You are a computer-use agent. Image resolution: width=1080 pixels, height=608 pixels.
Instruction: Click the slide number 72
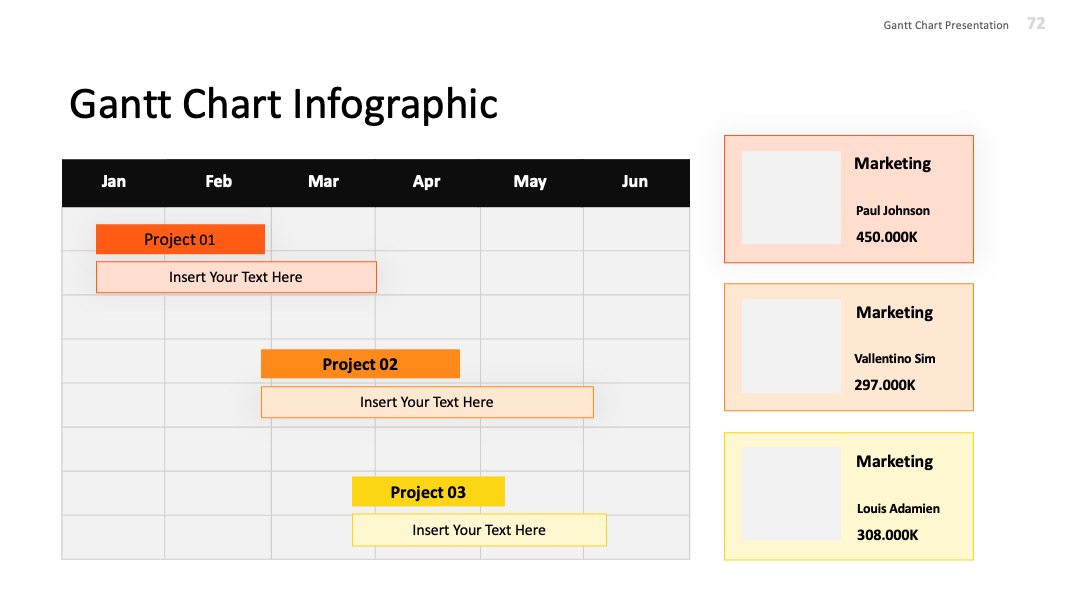[x=1036, y=23]
